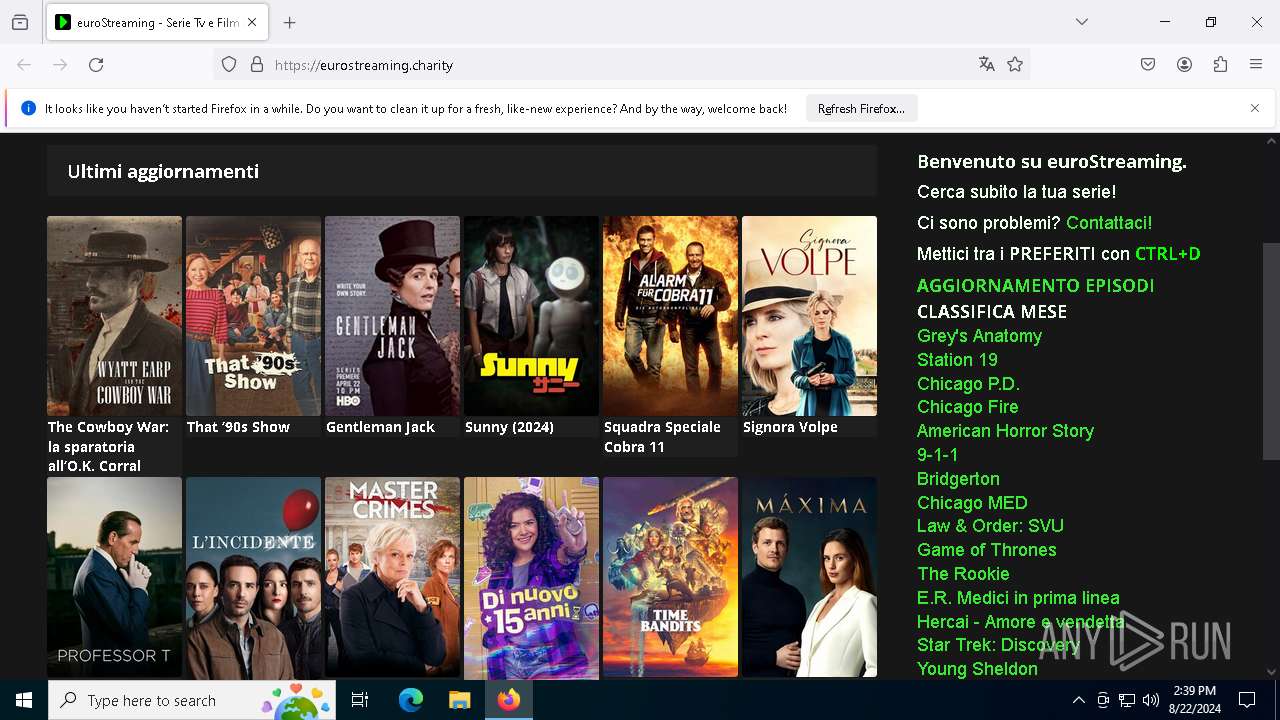Open the extensions puzzle icon

coord(1220,65)
